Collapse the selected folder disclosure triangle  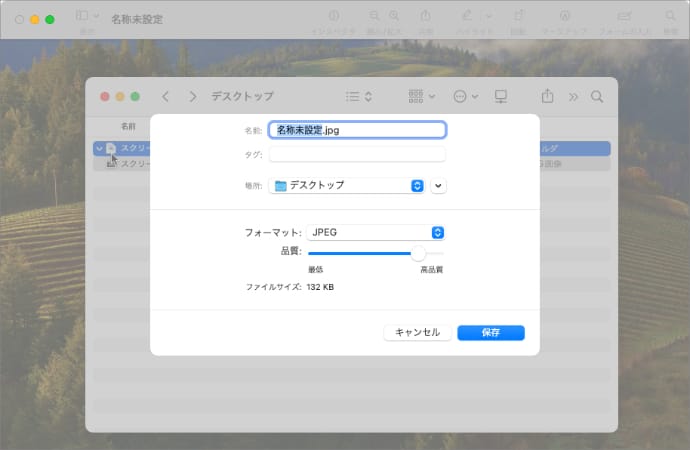(x=99, y=148)
